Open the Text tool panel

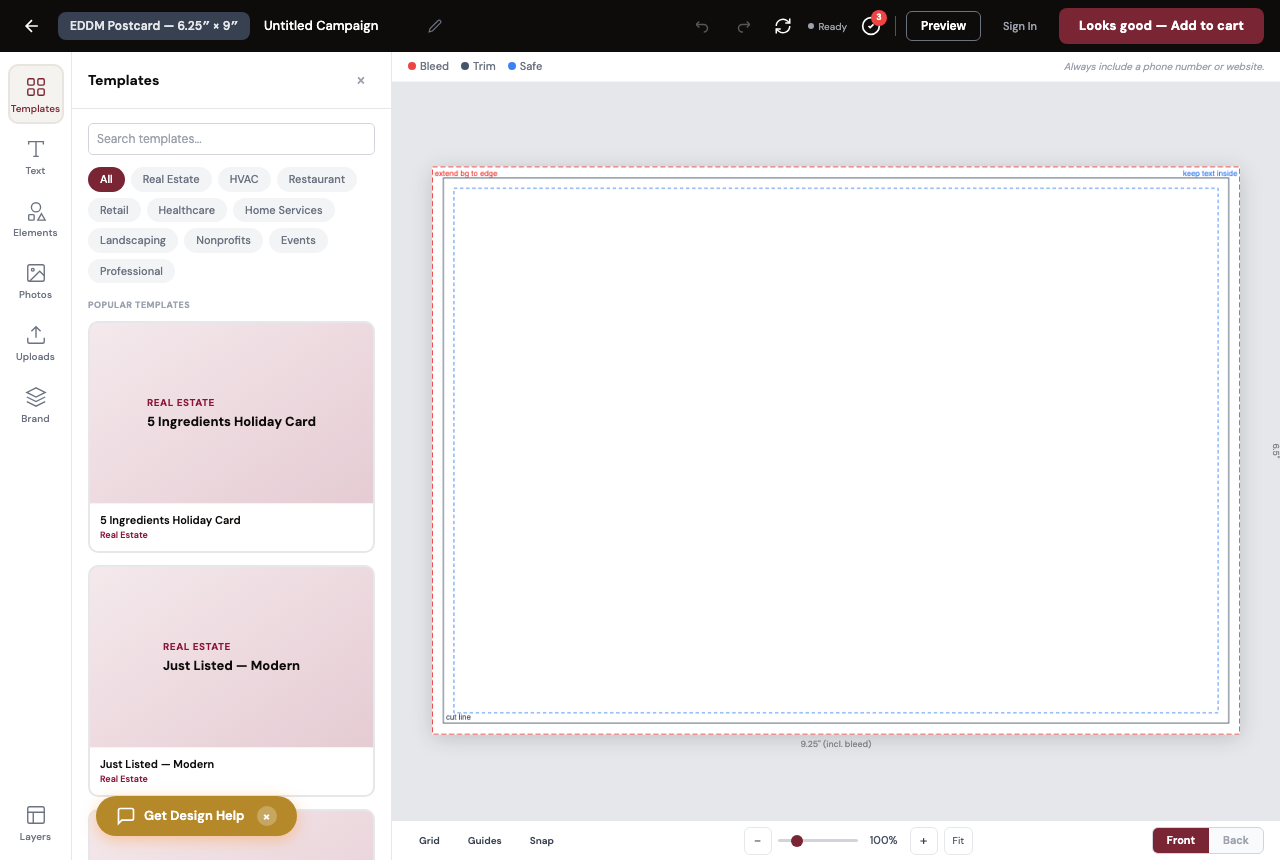point(36,157)
